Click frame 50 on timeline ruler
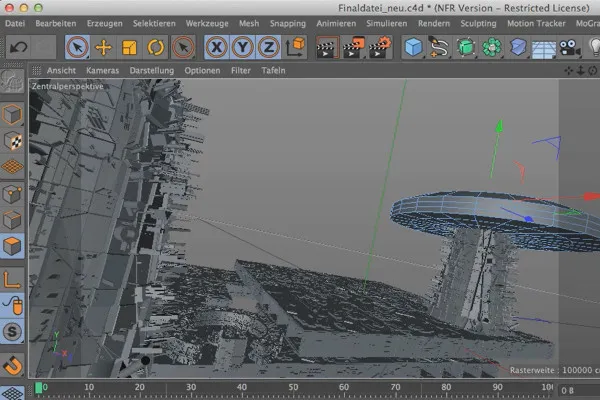 [x=293, y=387]
